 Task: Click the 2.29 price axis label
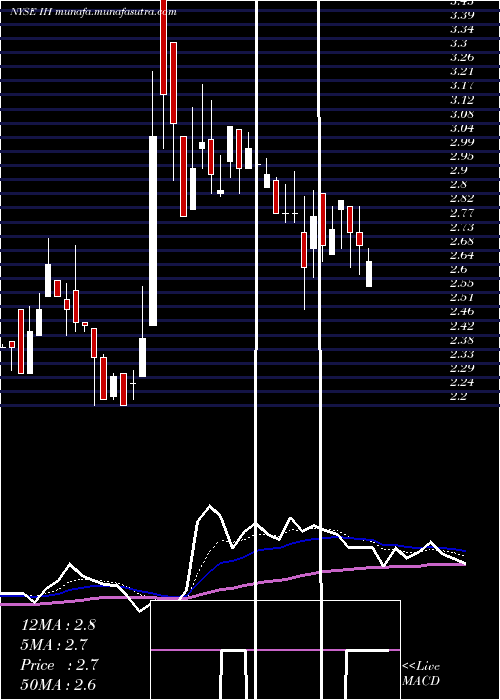coord(462,368)
